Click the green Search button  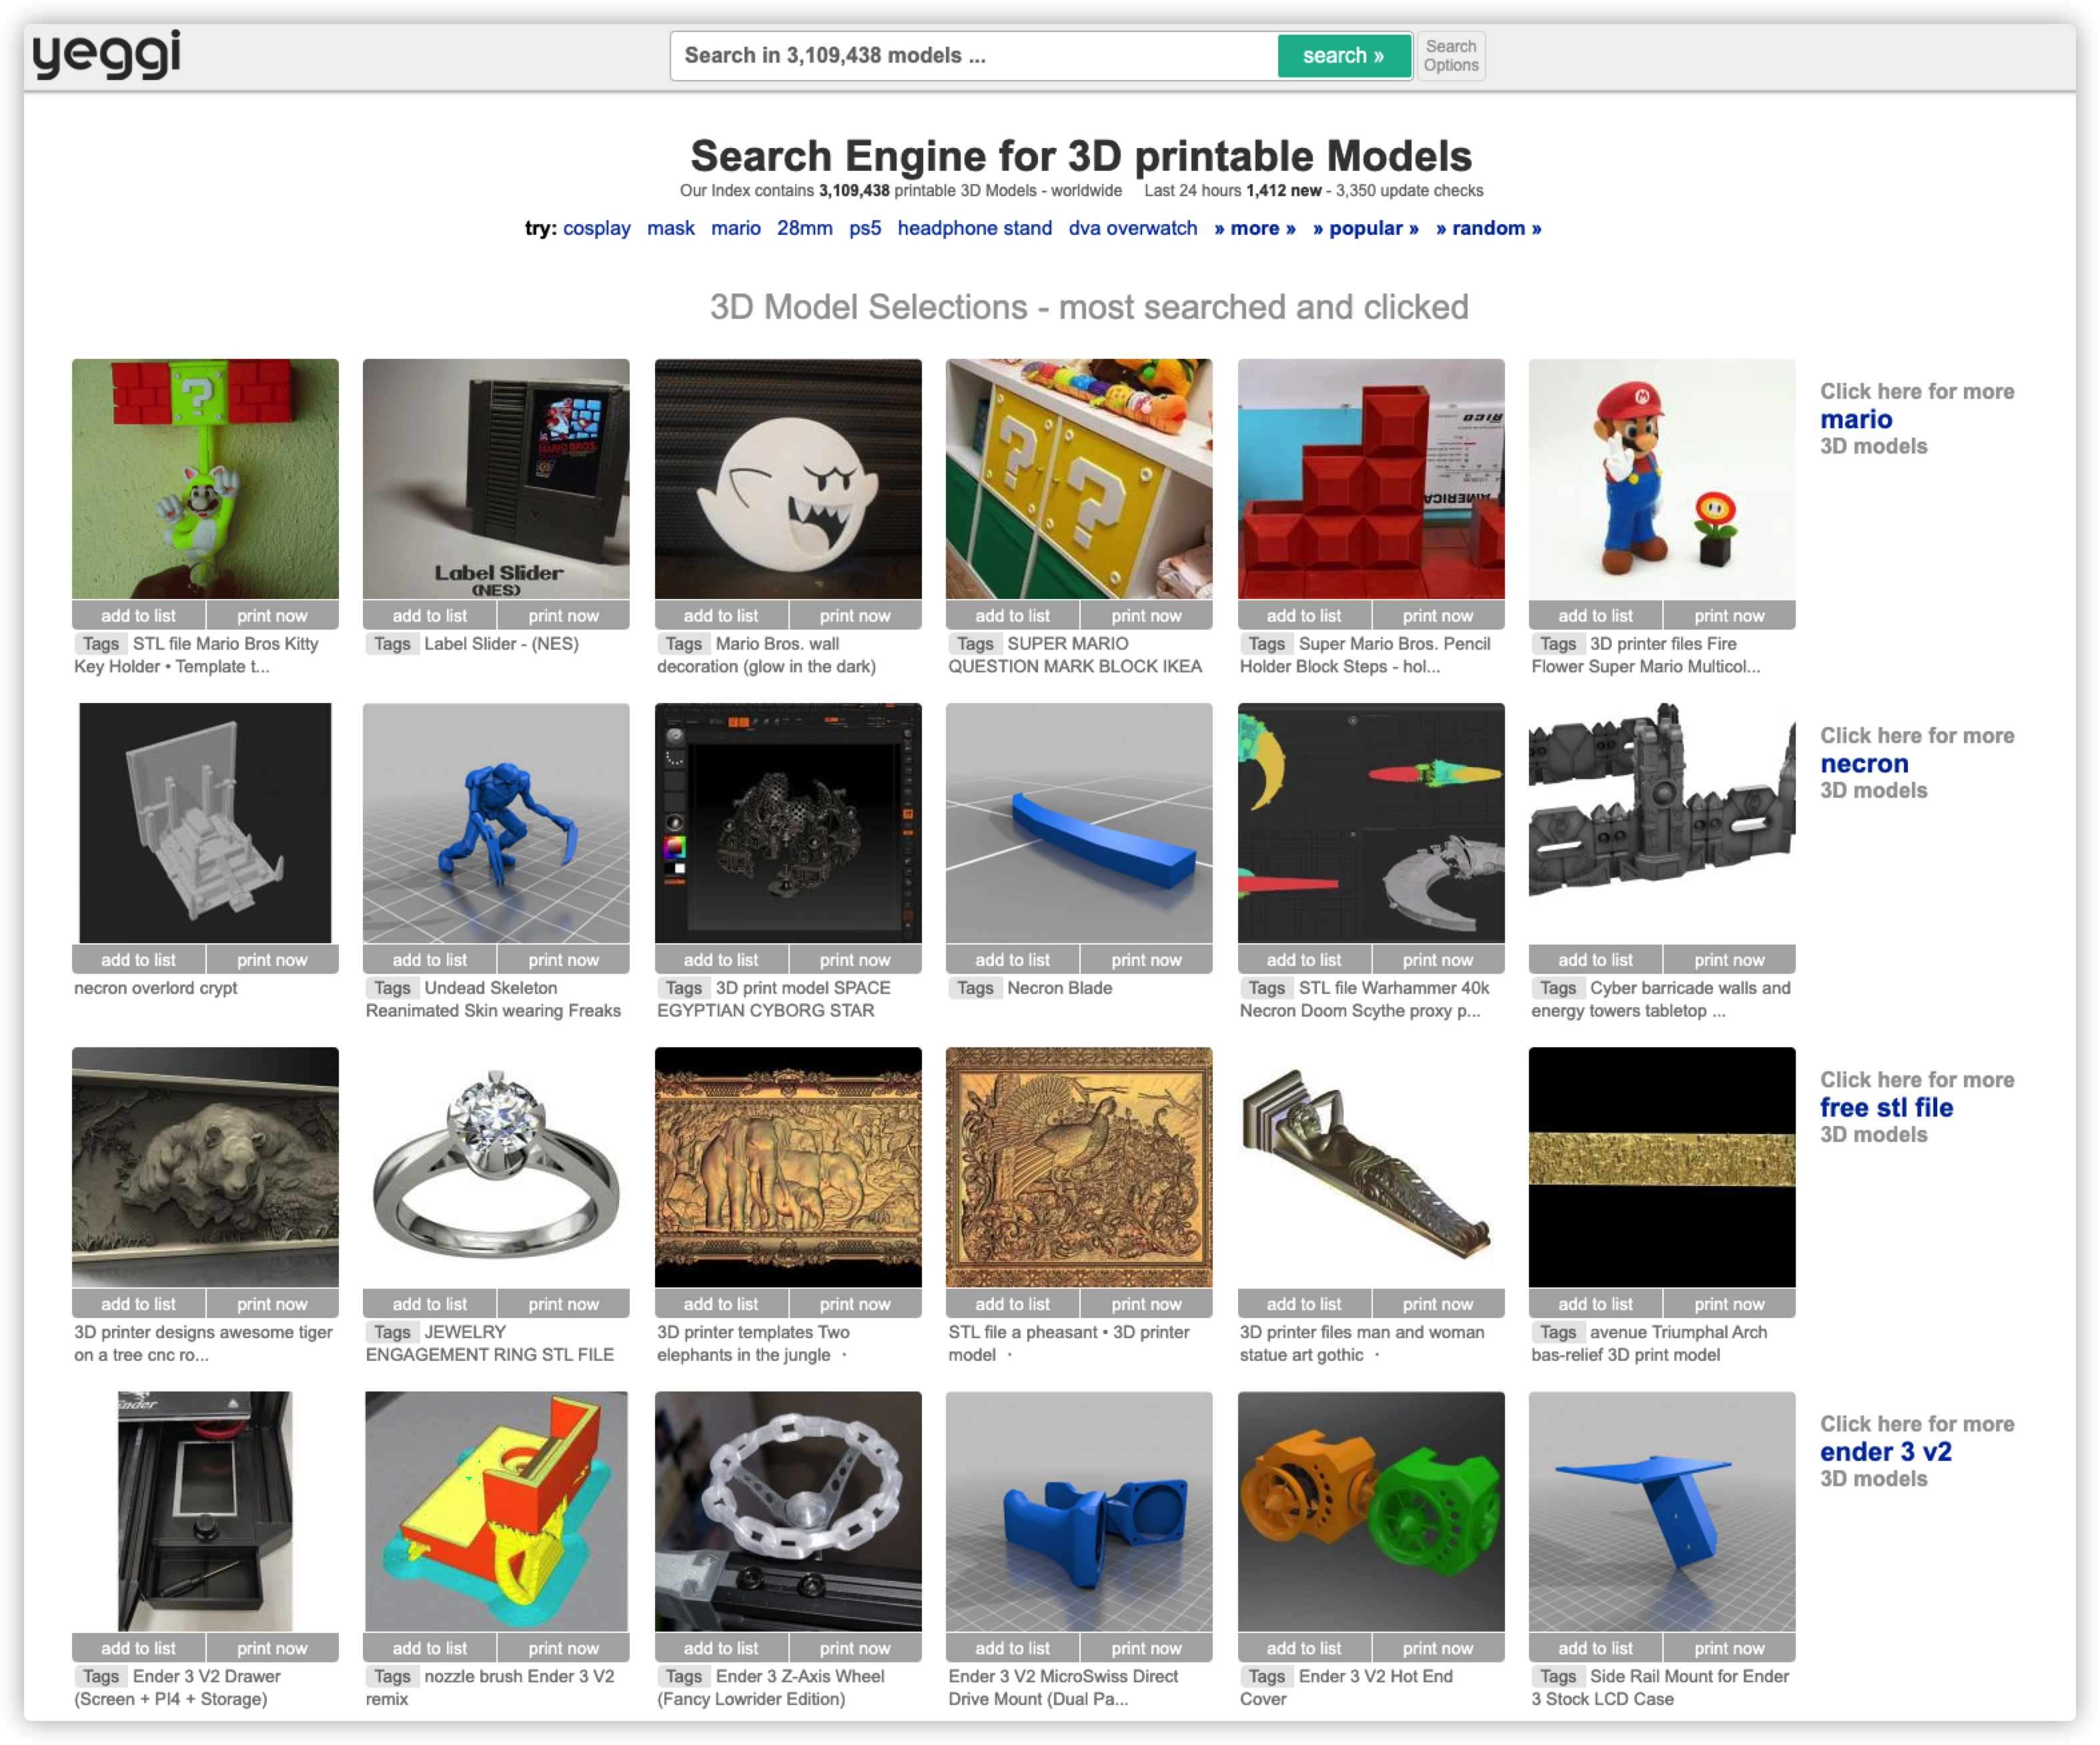pos(1342,54)
